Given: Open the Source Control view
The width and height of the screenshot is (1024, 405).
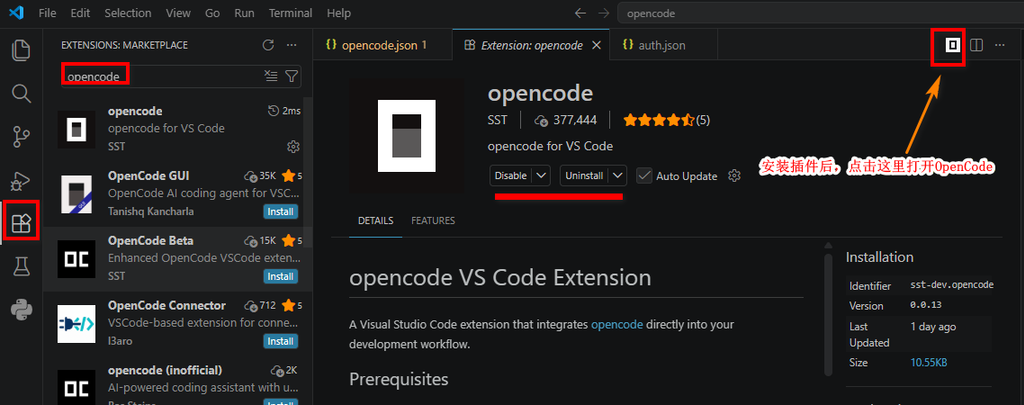Looking at the screenshot, I should pos(21,137).
